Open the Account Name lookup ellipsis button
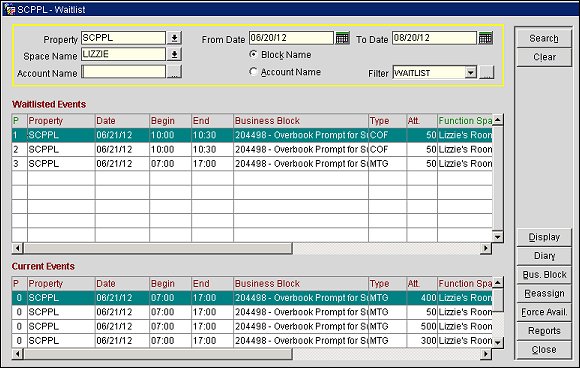The height and width of the screenshot is (368, 580). (174, 72)
